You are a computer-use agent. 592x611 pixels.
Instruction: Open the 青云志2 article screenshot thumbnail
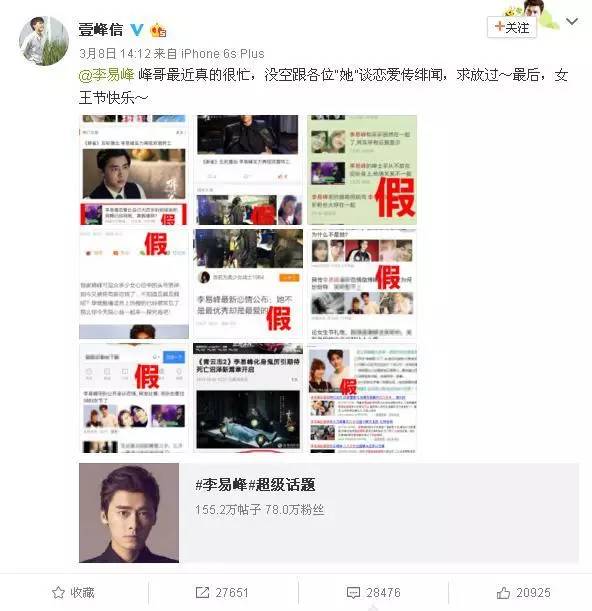248,398
